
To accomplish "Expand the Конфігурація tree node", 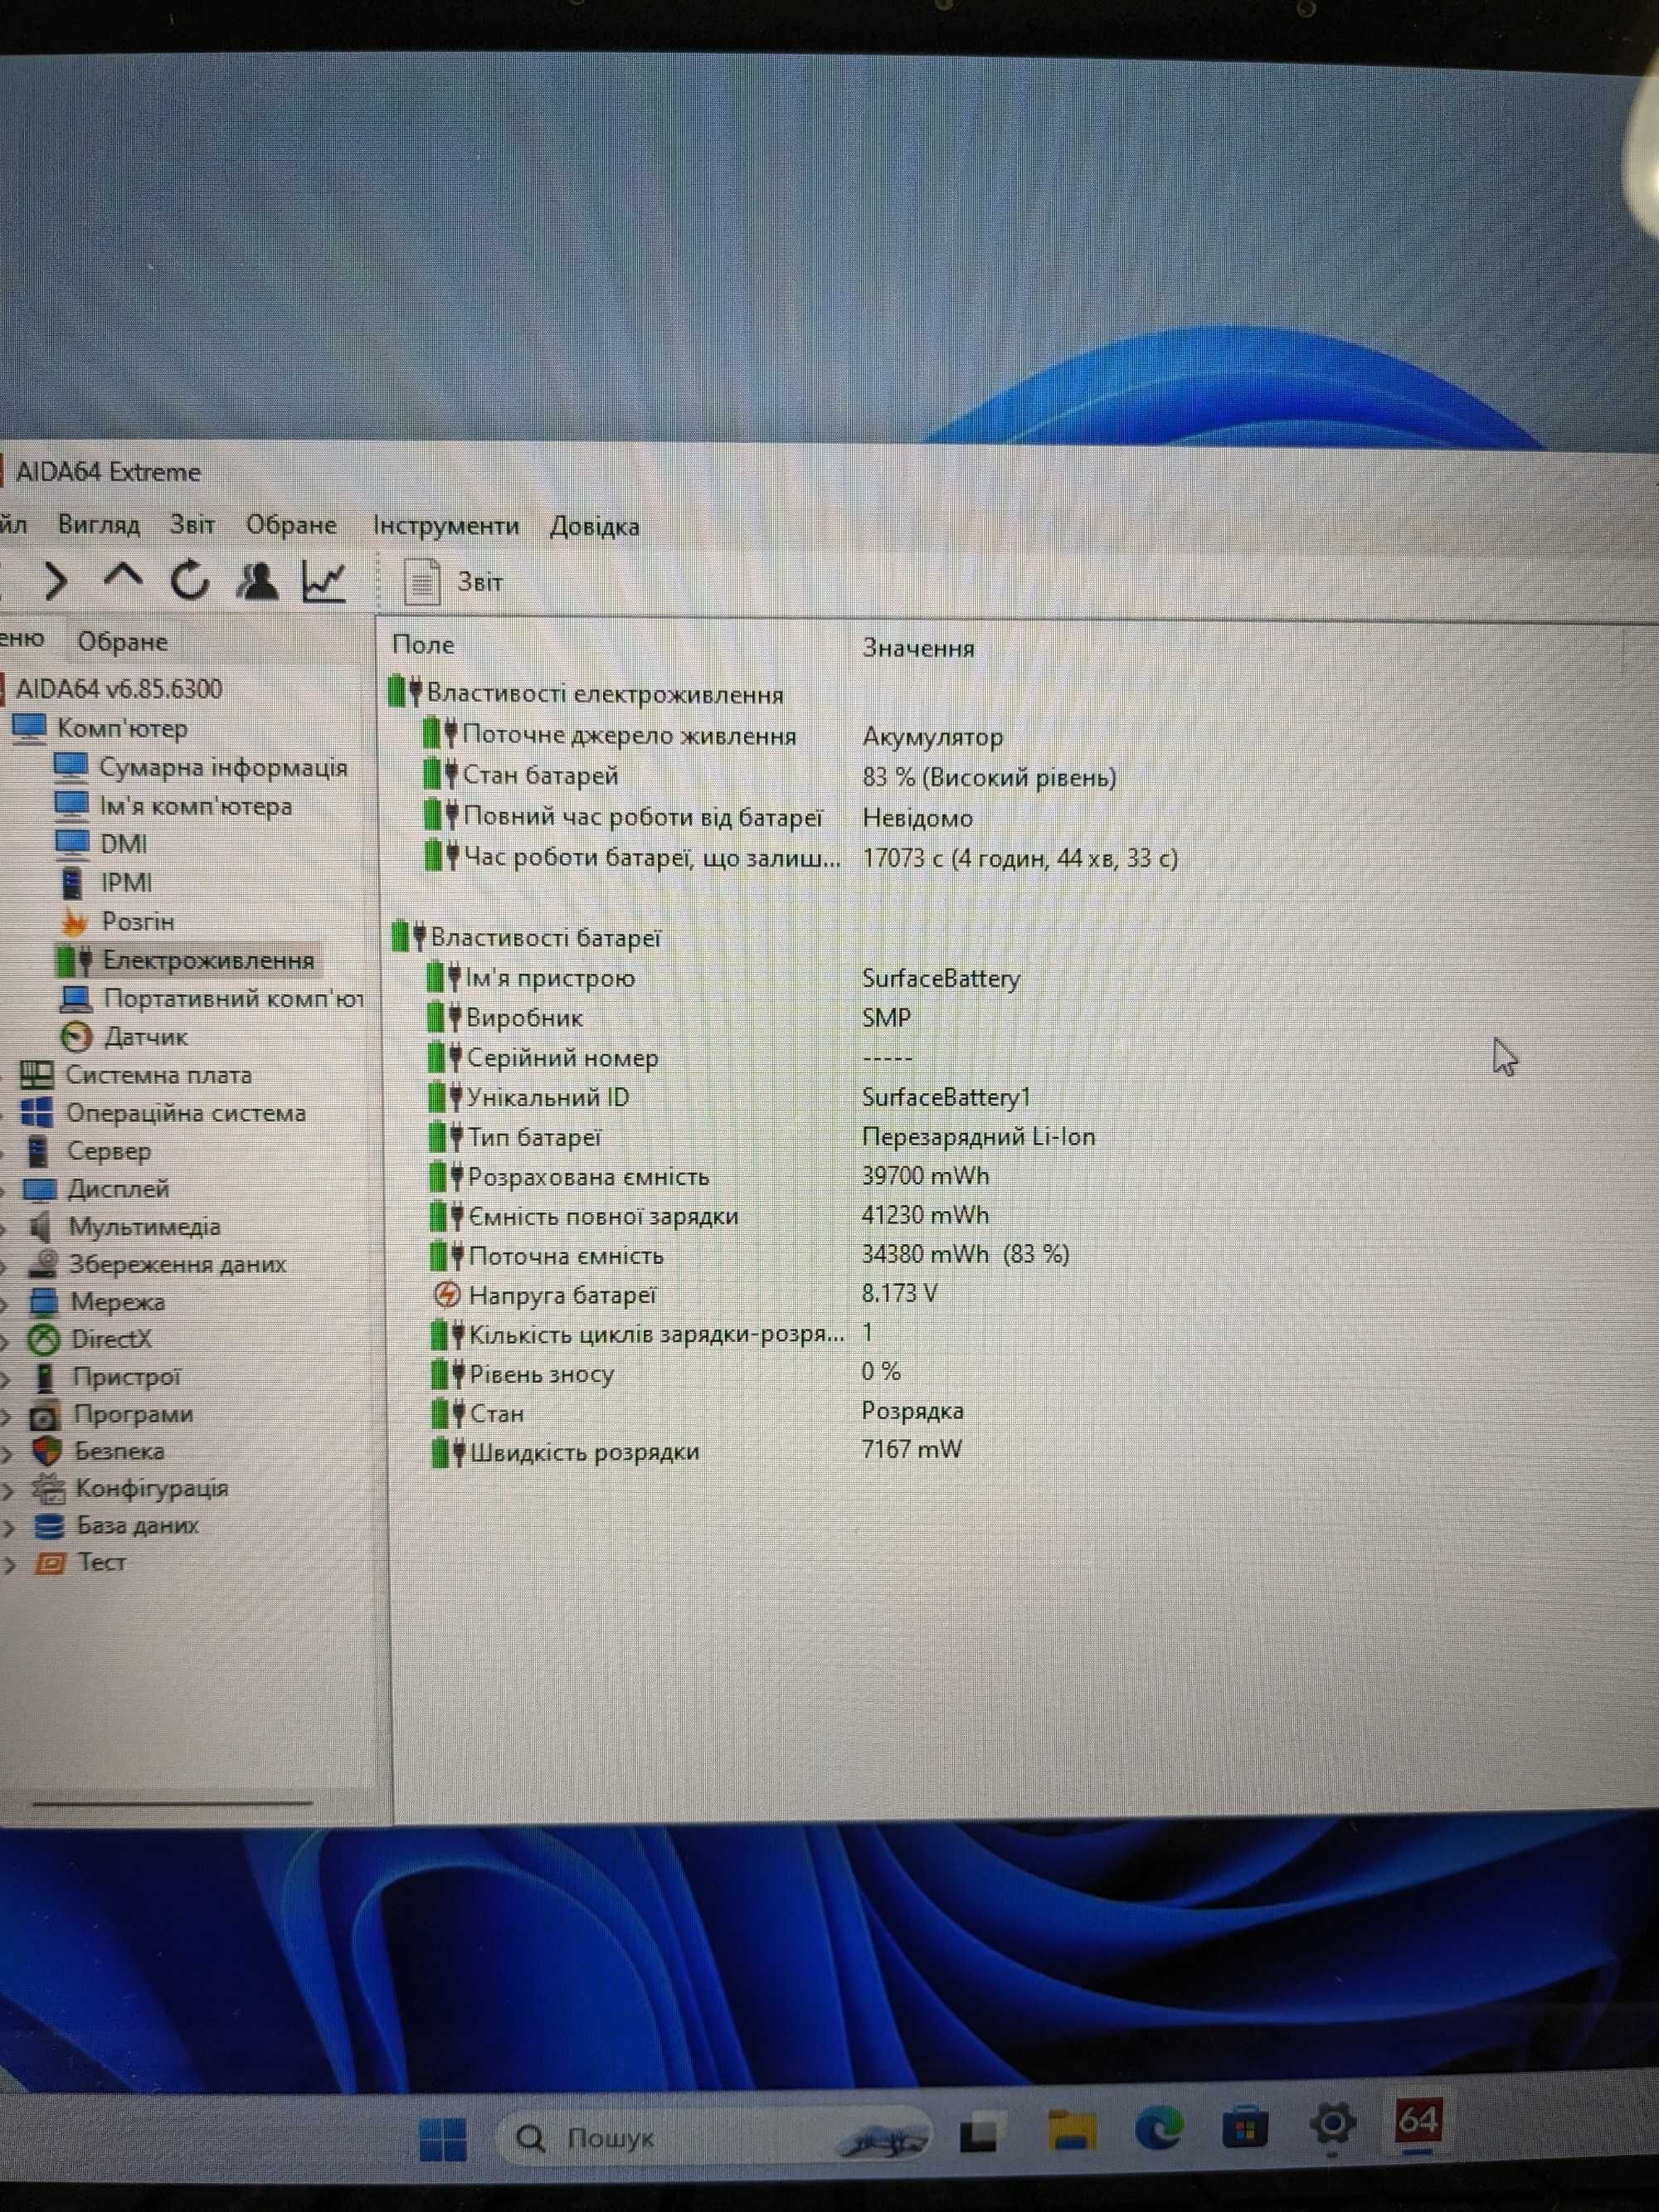I will point(7,1490).
